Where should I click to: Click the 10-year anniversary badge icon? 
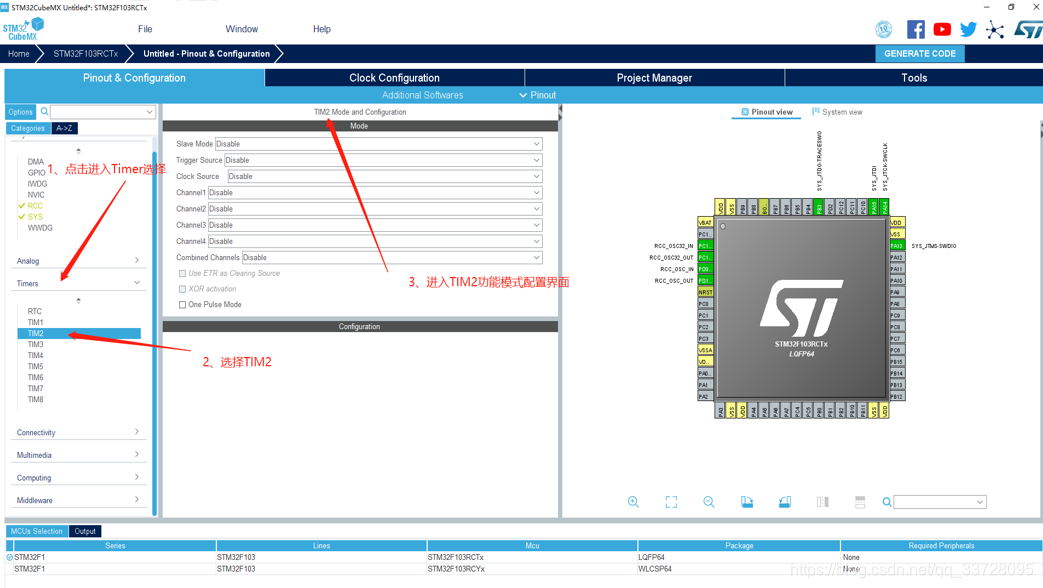pyautogui.click(x=883, y=29)
